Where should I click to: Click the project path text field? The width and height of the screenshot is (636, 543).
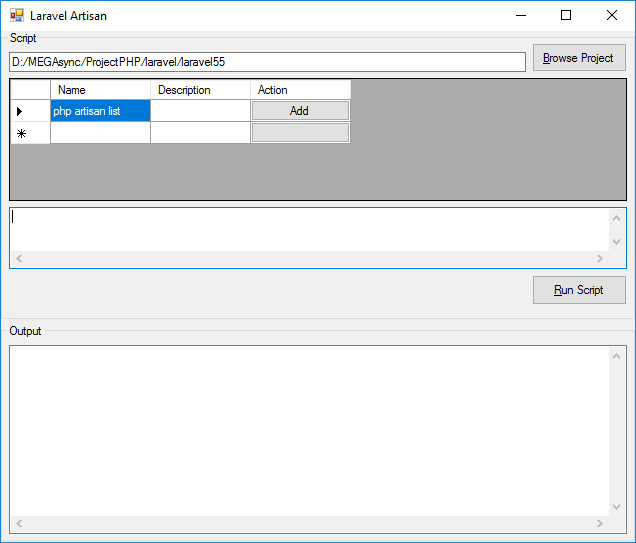(267, 62)
